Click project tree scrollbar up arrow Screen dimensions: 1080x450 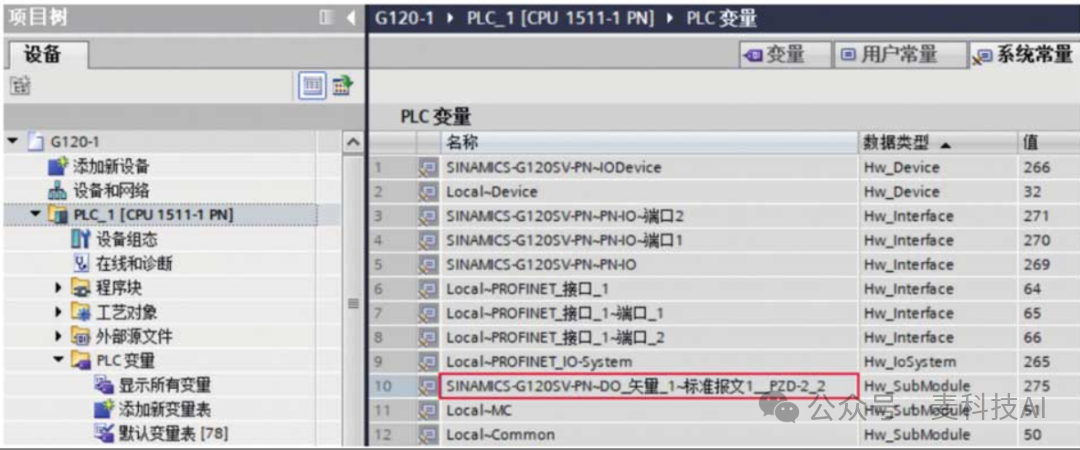[353, 143]
